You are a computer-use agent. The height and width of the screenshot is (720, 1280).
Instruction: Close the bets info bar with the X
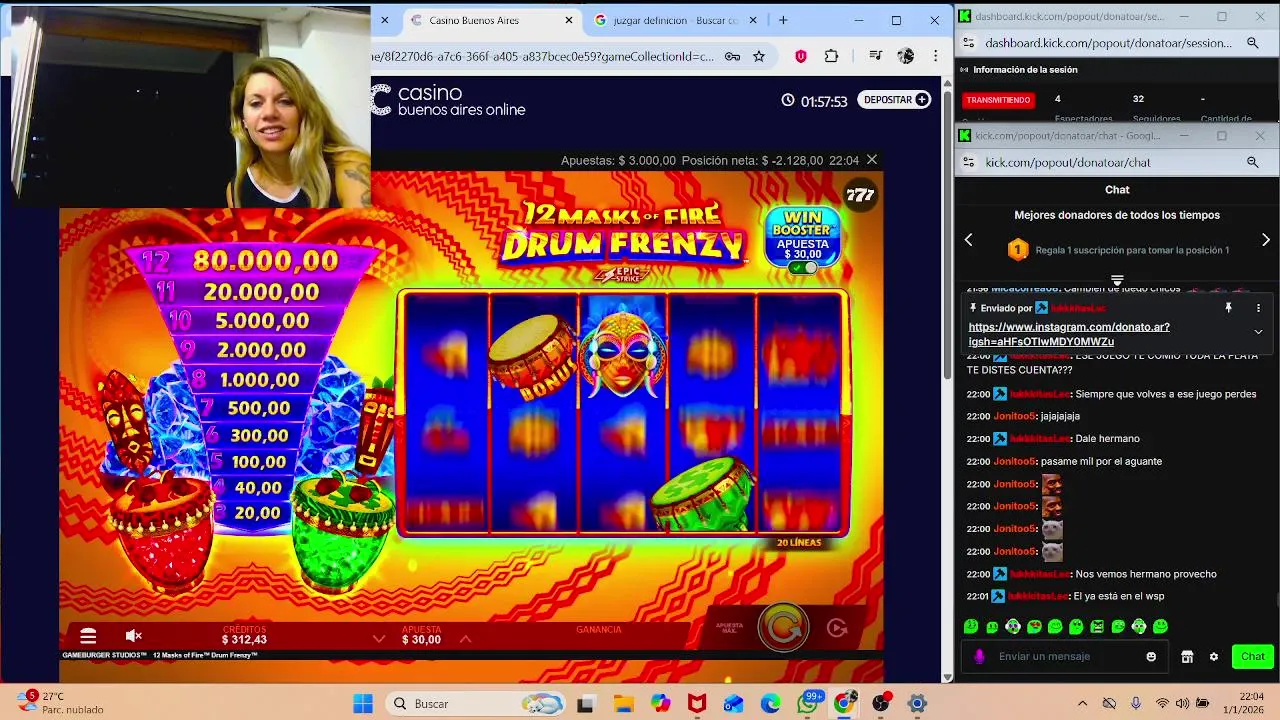click(872, 160)
